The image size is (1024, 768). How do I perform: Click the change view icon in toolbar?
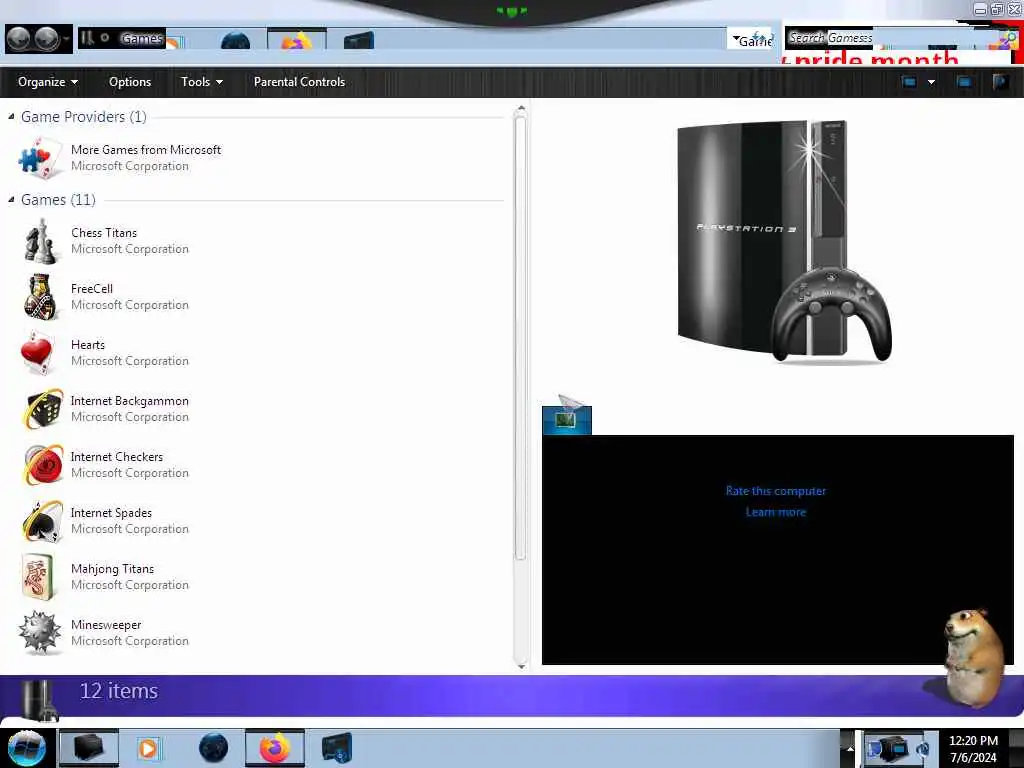pyautogui.click(x=909, y=82)
